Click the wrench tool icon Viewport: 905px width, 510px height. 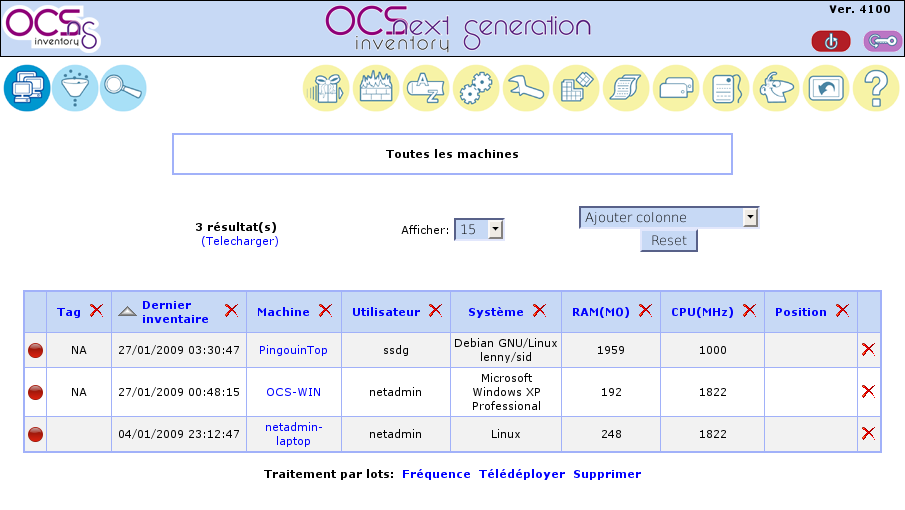(x=526, y=88)
